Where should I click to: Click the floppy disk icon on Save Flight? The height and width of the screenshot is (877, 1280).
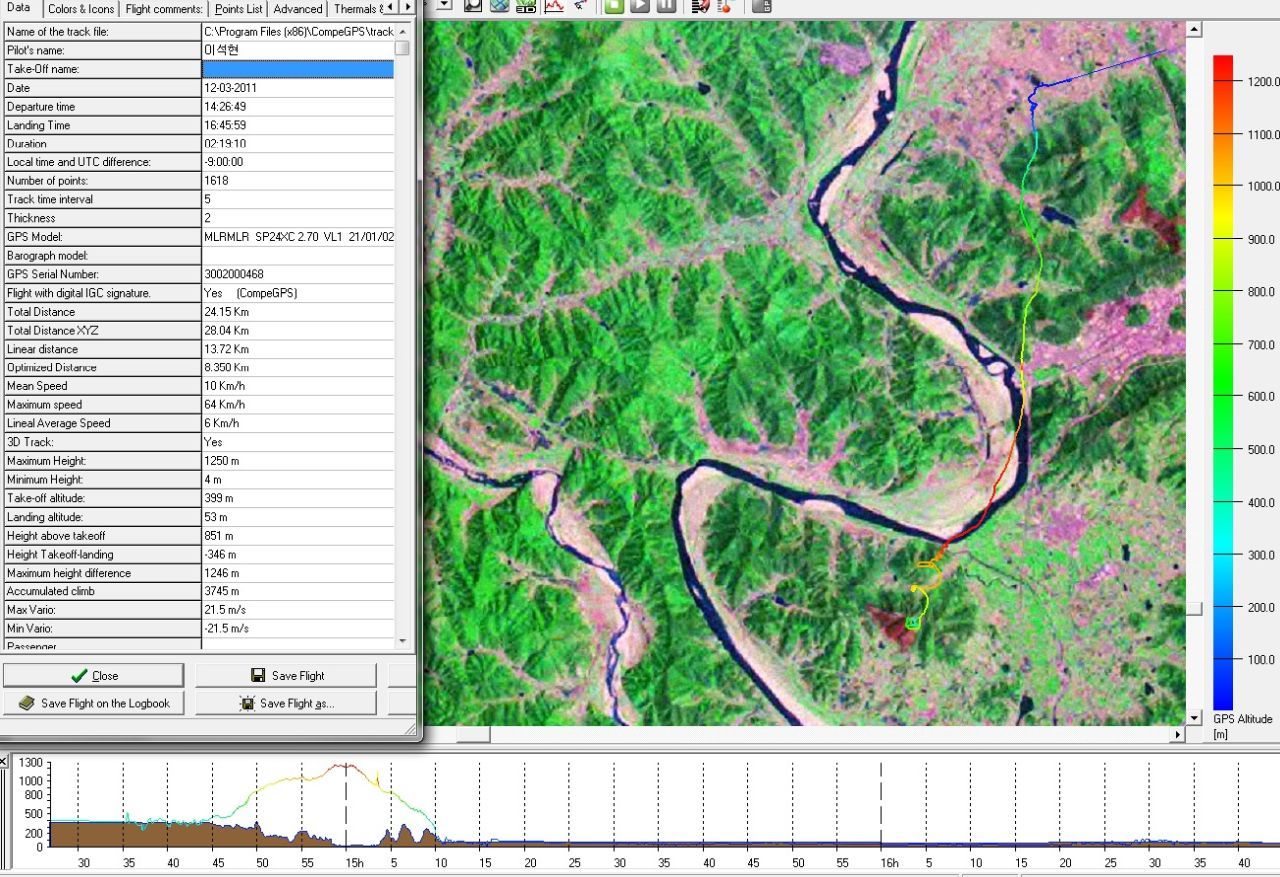tap(258, 676)
